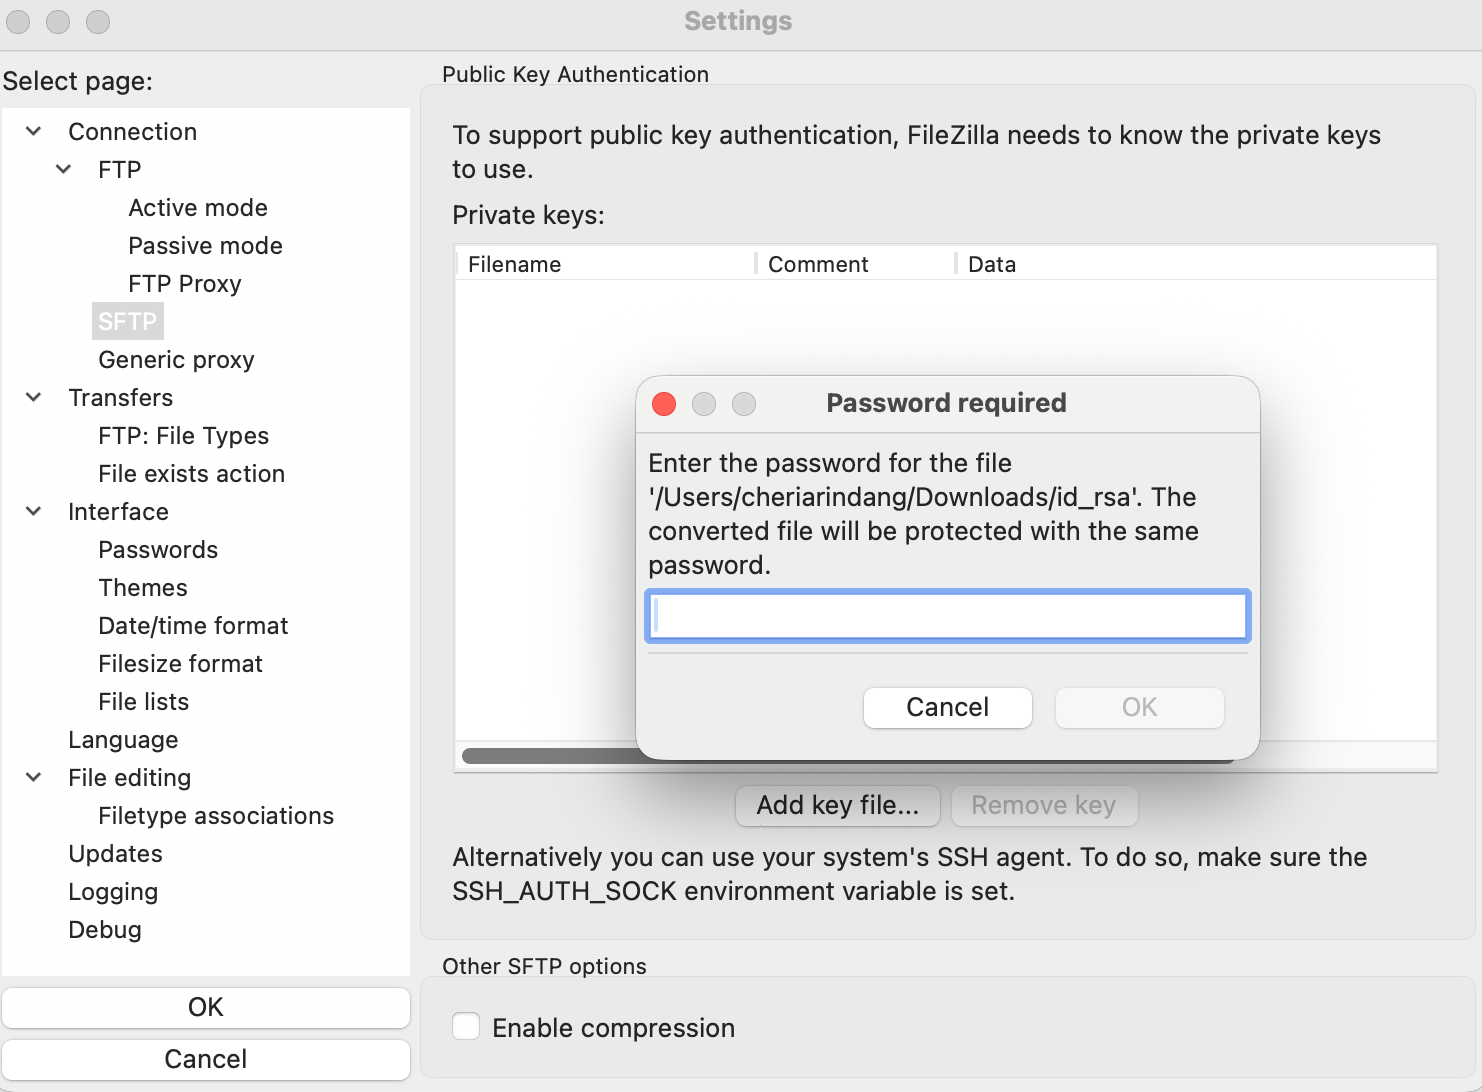Screen dimensions: 1482x1092
Task: Open the Passive mode settings page
Action: coord(205,246)
